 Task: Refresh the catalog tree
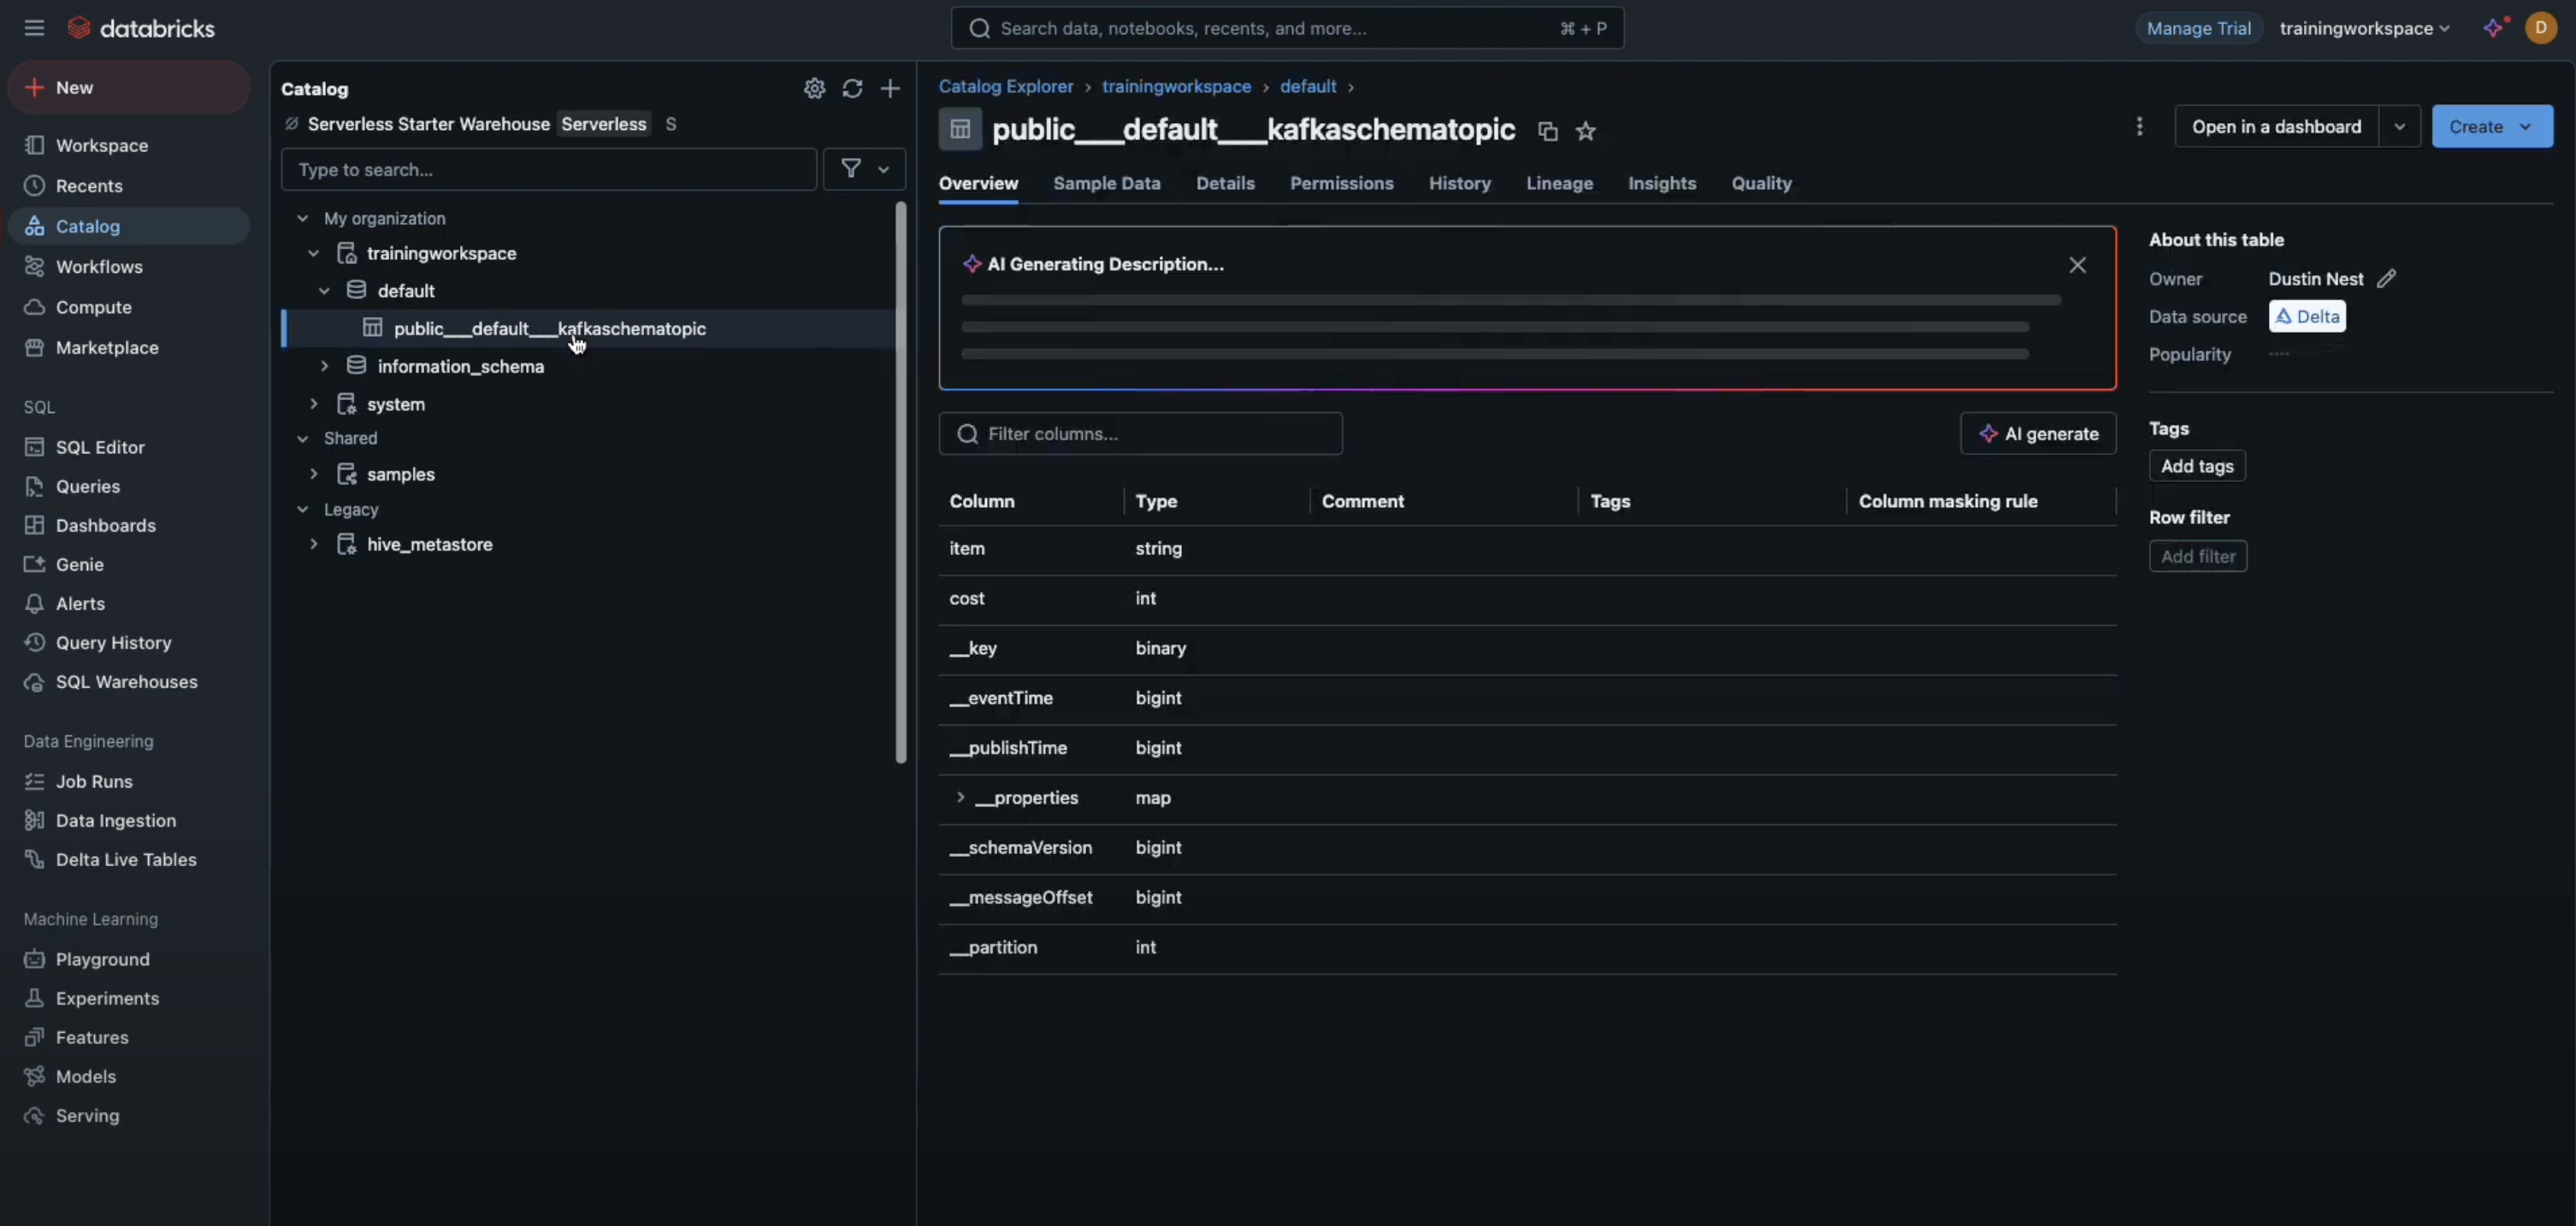click(x=852, y=89)
